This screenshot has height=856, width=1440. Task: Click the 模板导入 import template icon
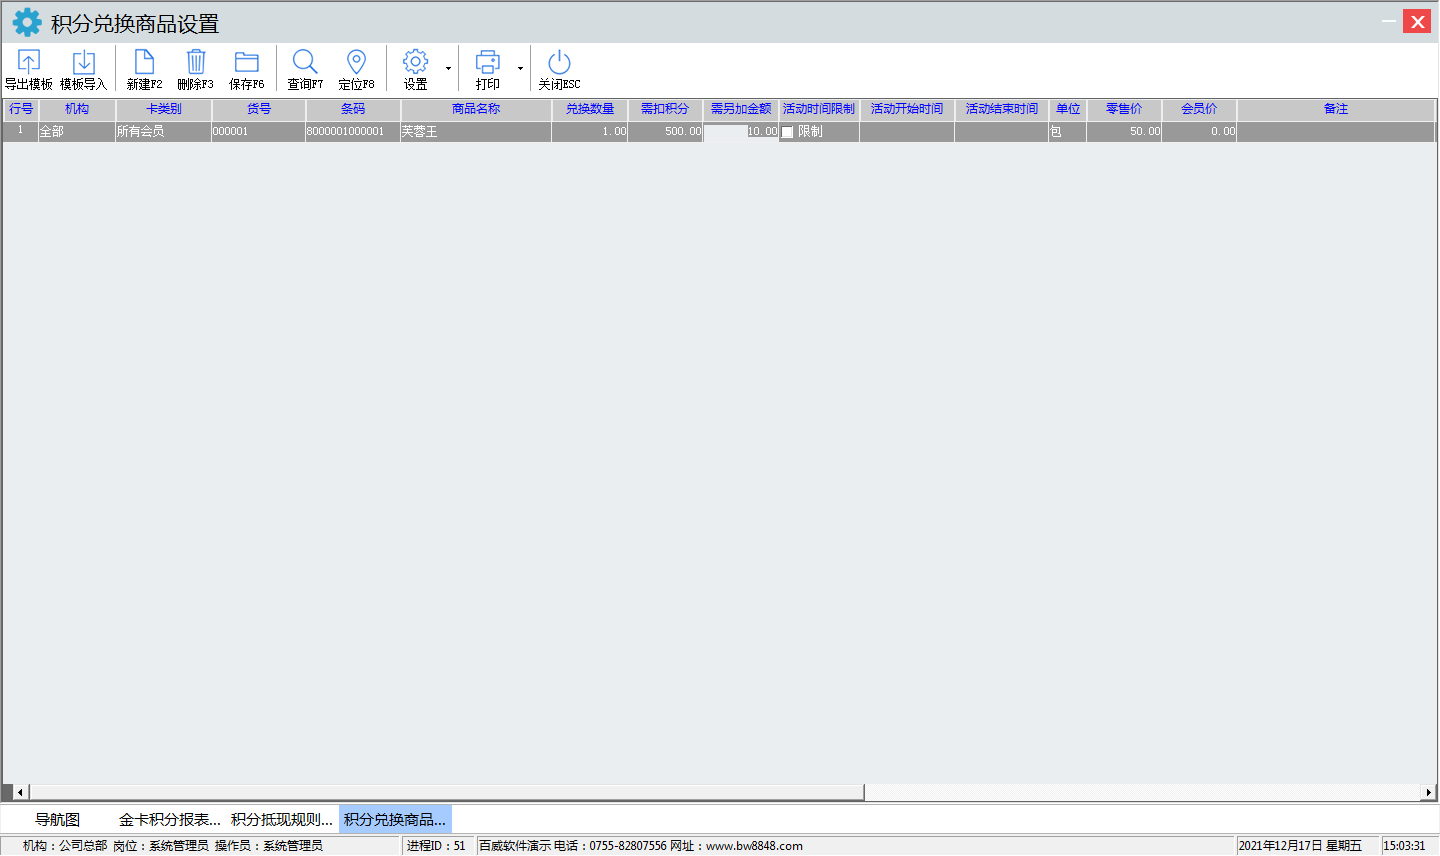click(83, 62)
